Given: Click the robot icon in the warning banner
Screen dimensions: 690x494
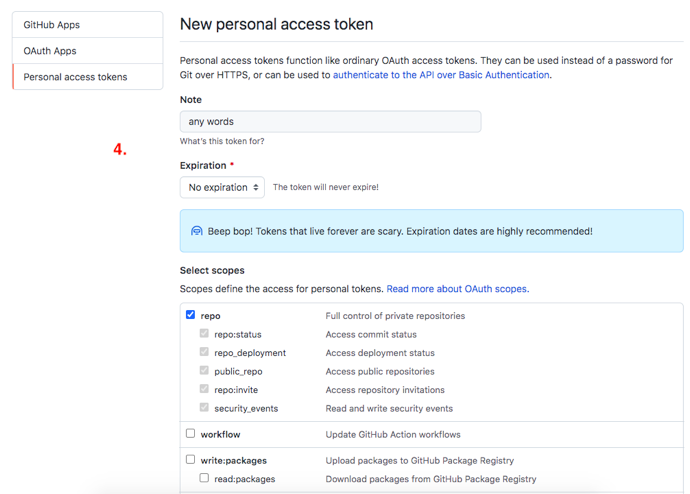Looking at the screenshot, I should (x=197, y=231).
